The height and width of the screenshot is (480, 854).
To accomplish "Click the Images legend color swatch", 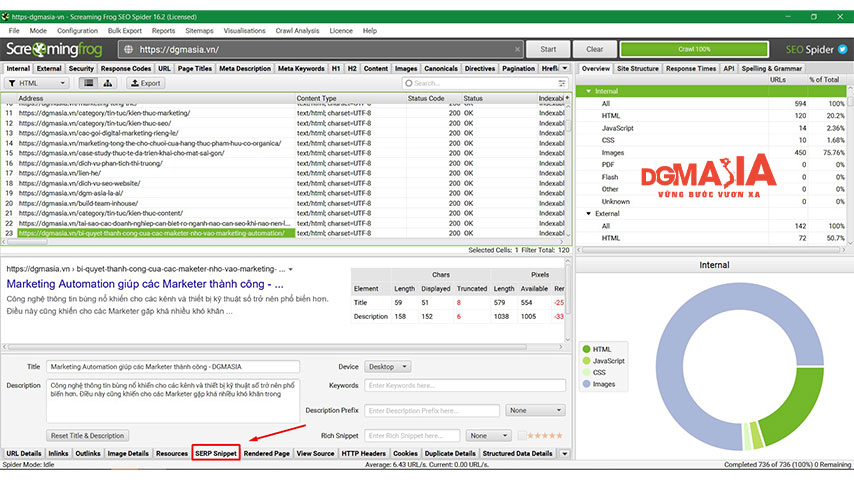I will (x=587, y=384).
